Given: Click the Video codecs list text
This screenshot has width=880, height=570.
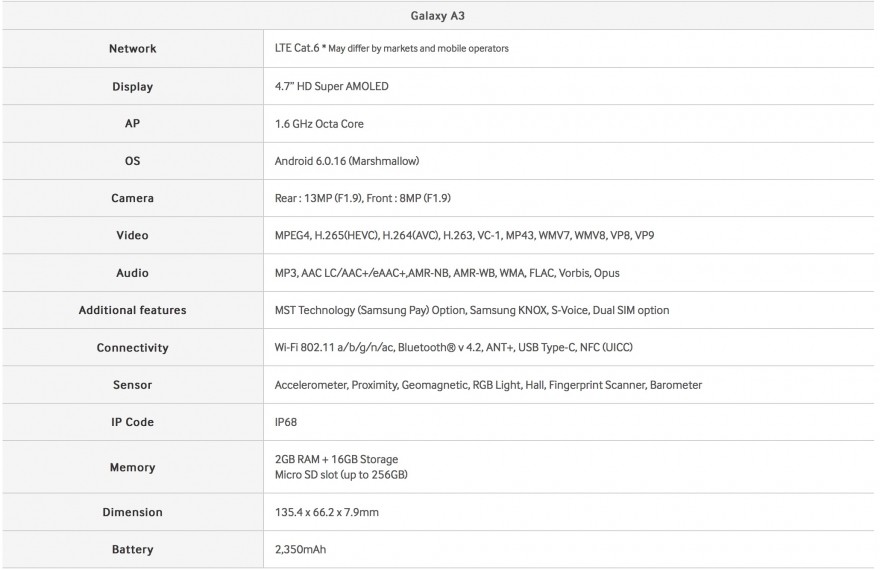Looking at the screenshot, I should tap(464, 236).
